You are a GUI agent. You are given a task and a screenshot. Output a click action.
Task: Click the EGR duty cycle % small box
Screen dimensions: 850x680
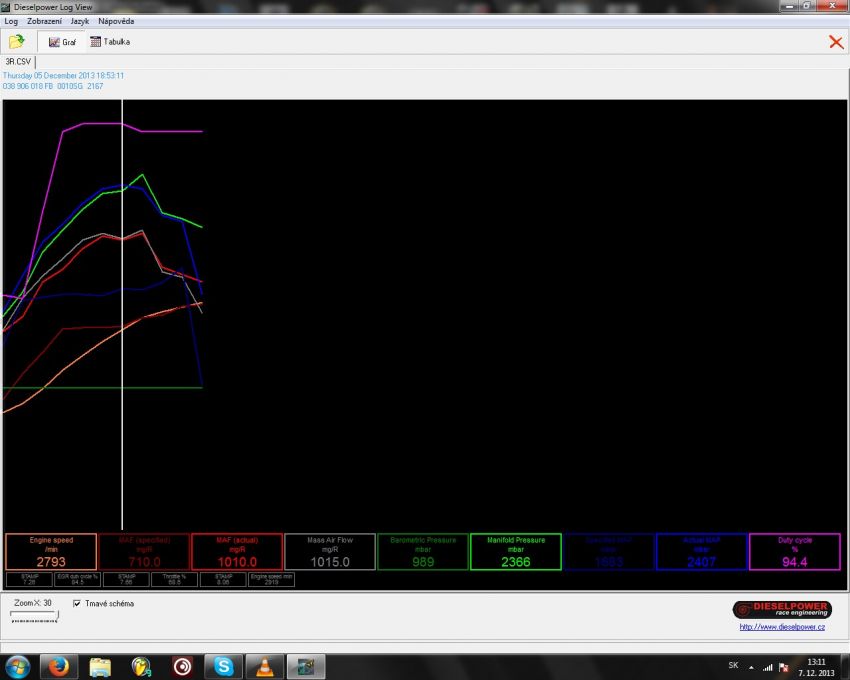coord(78,579)
